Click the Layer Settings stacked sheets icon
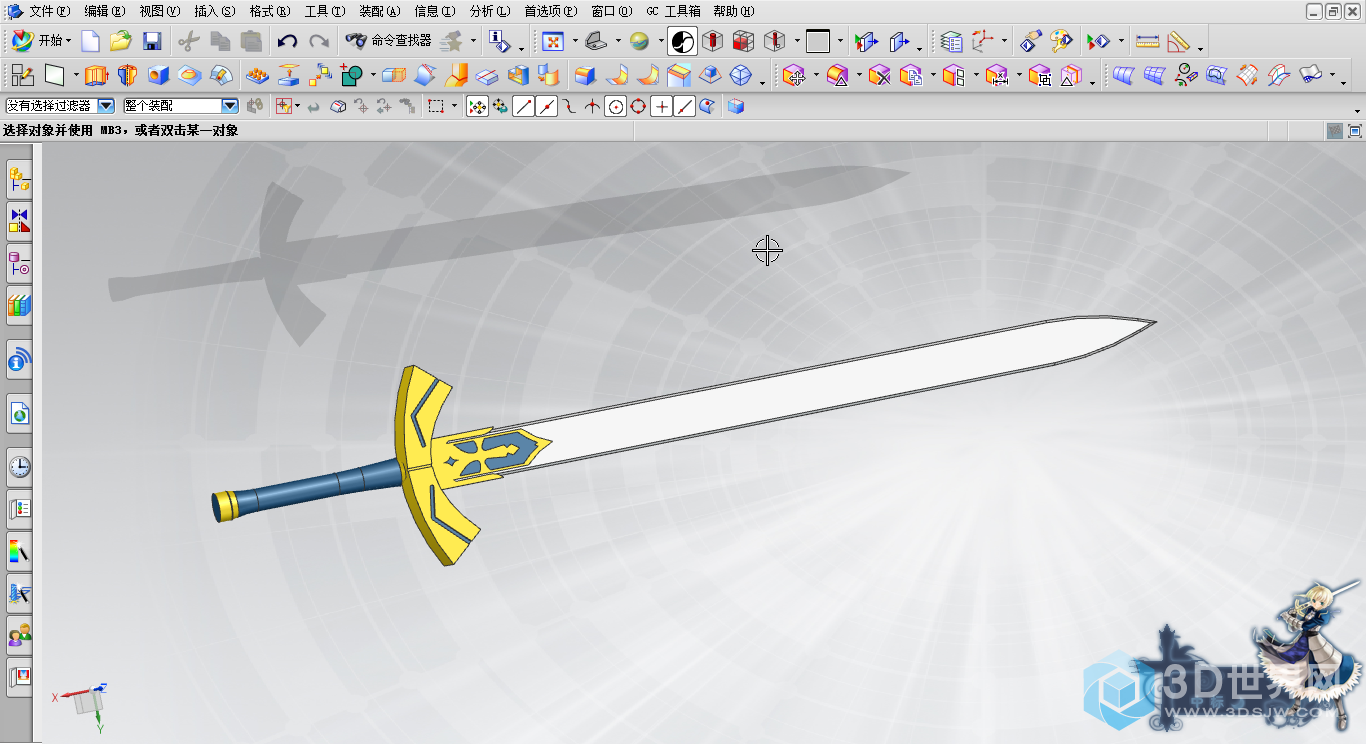This screenshot has width=1366, height=744. pos(952,41)
